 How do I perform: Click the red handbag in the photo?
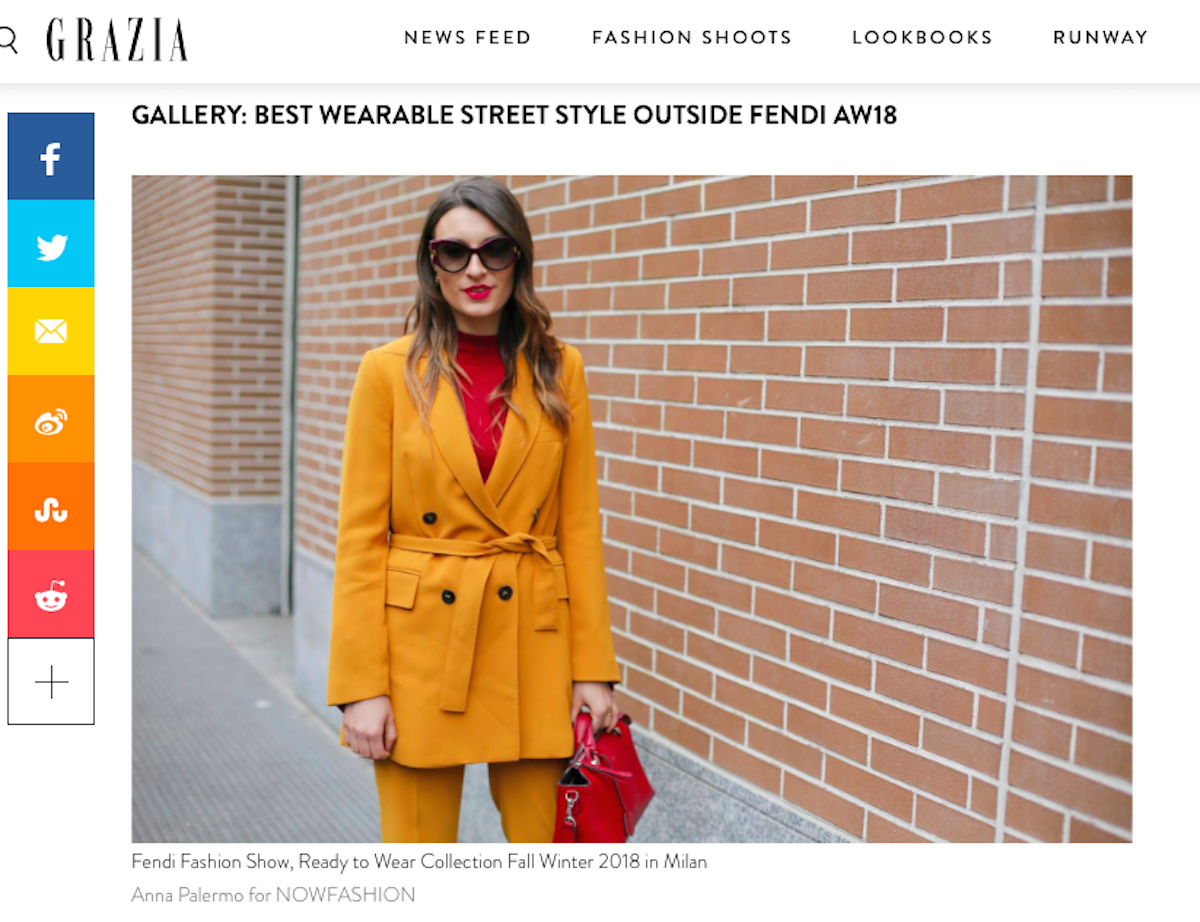602,776
